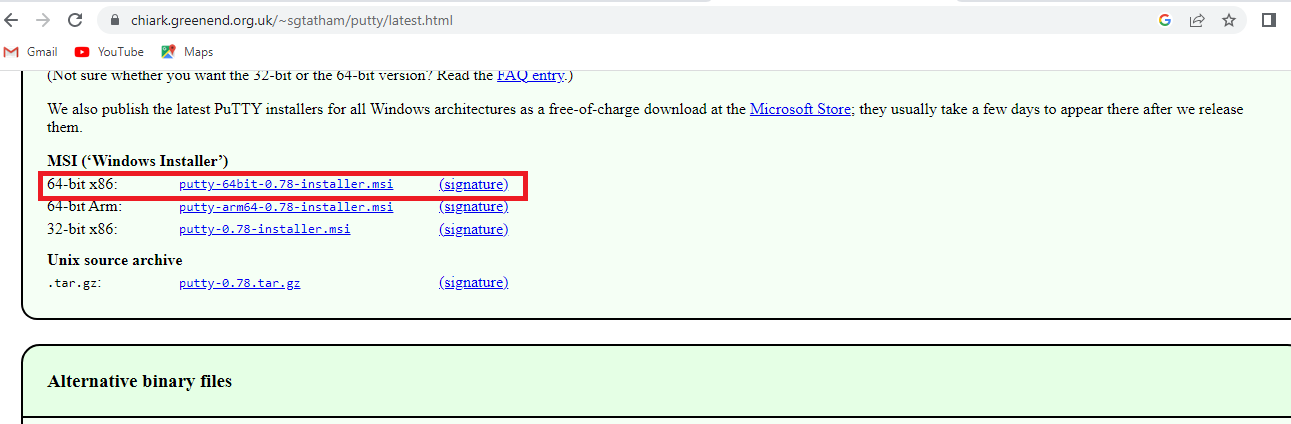Open signature link for the .tar.gz archive

[473, 283]
